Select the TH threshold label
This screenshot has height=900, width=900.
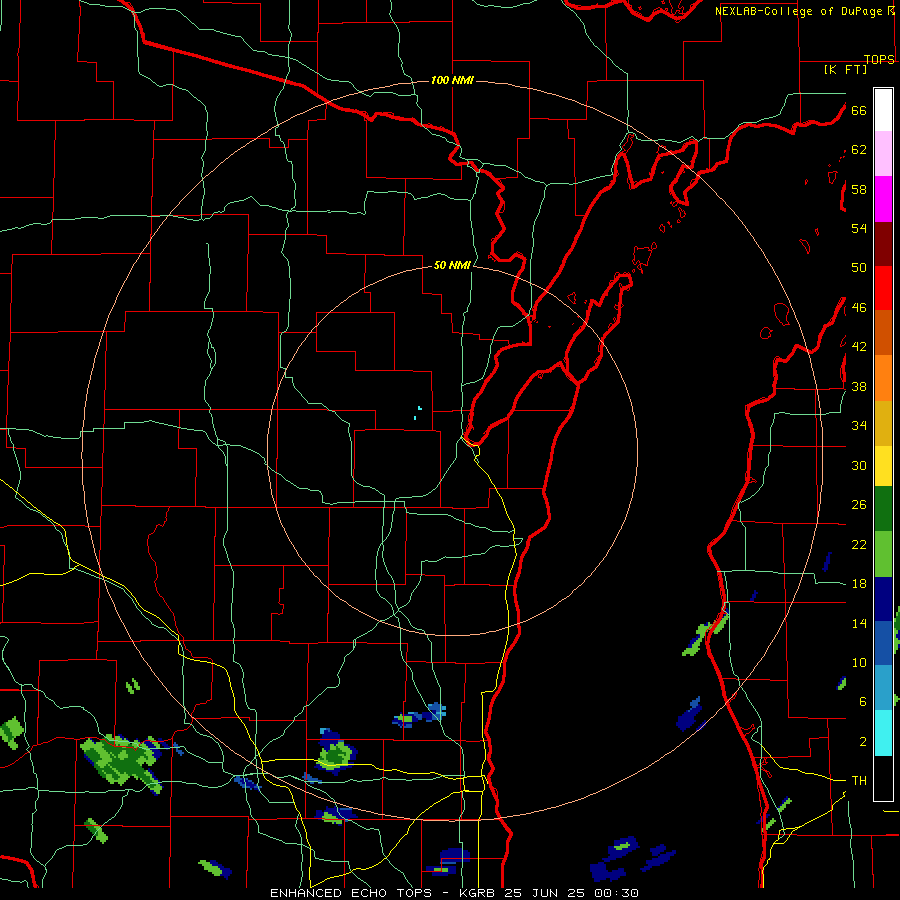pyautogui.click(x=859, y=781)
